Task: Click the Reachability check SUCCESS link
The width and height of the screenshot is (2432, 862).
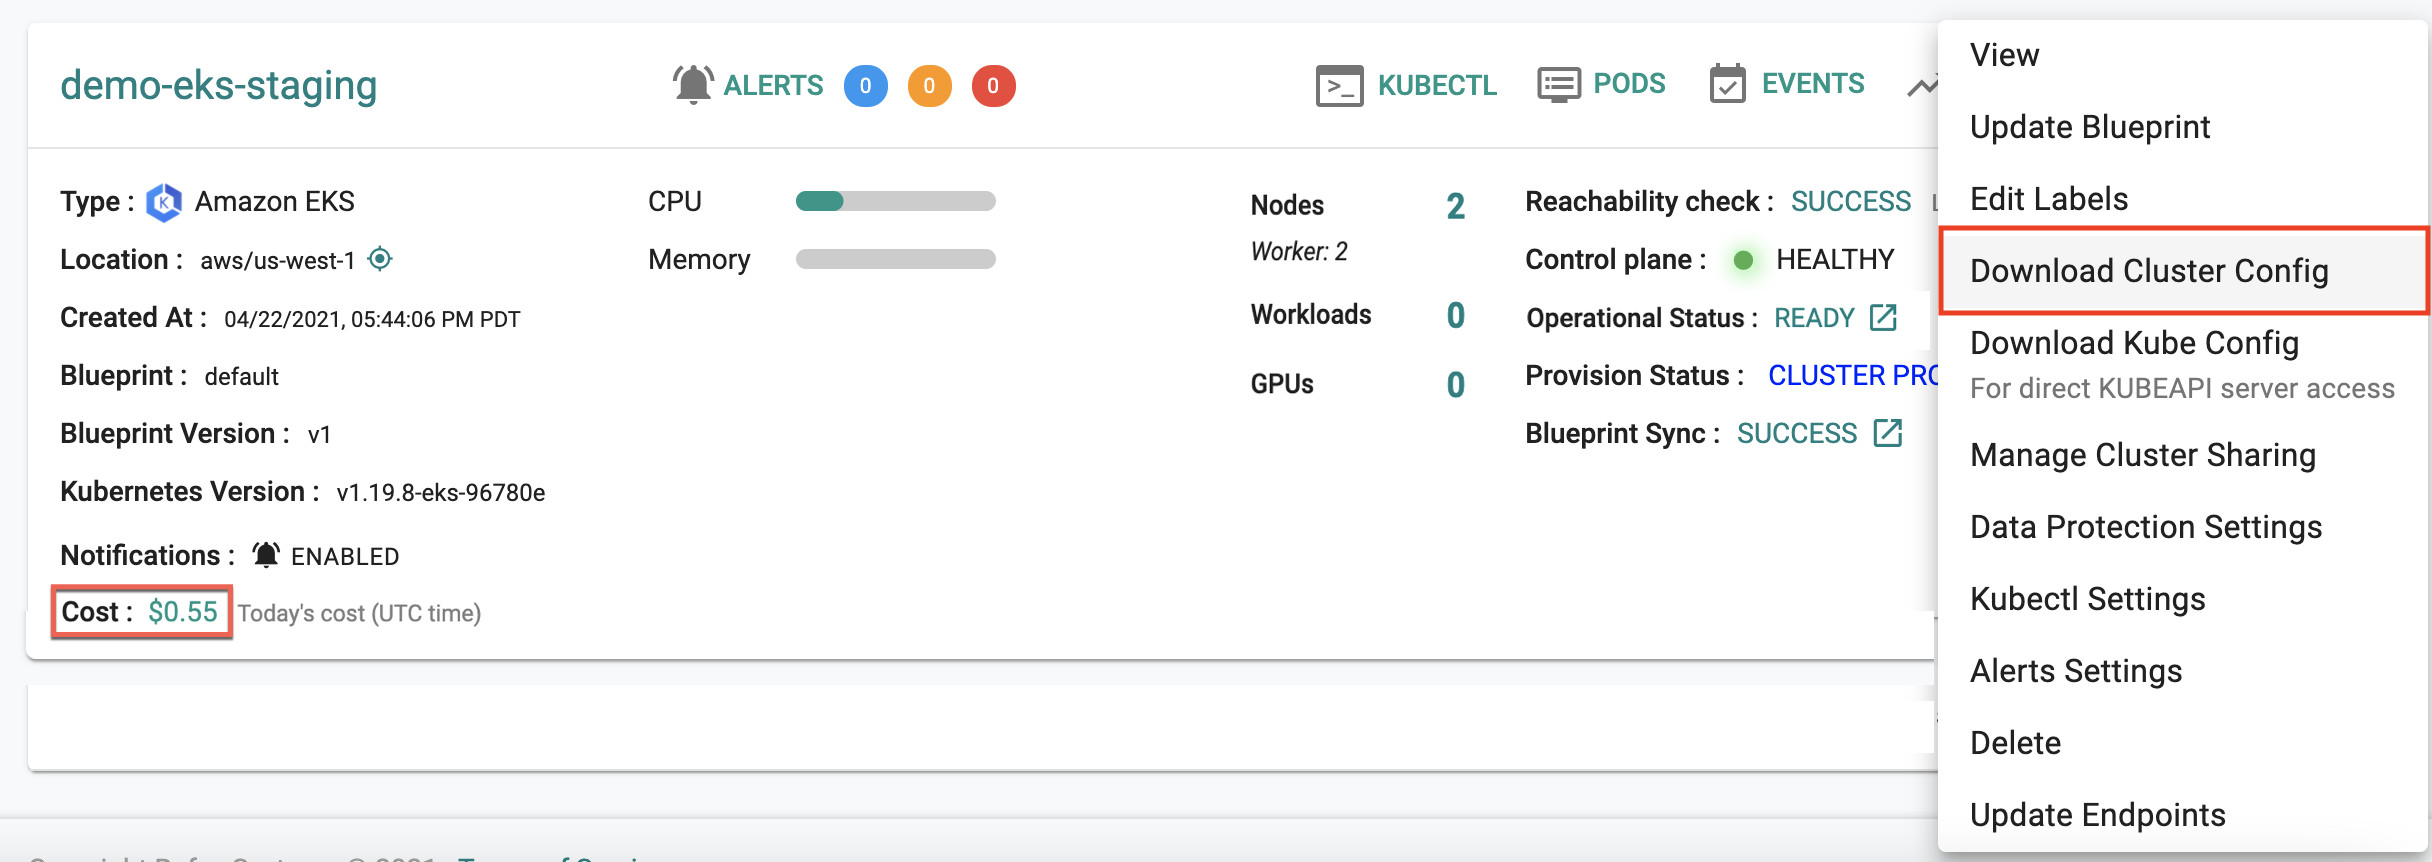Action: [1851, 202]
